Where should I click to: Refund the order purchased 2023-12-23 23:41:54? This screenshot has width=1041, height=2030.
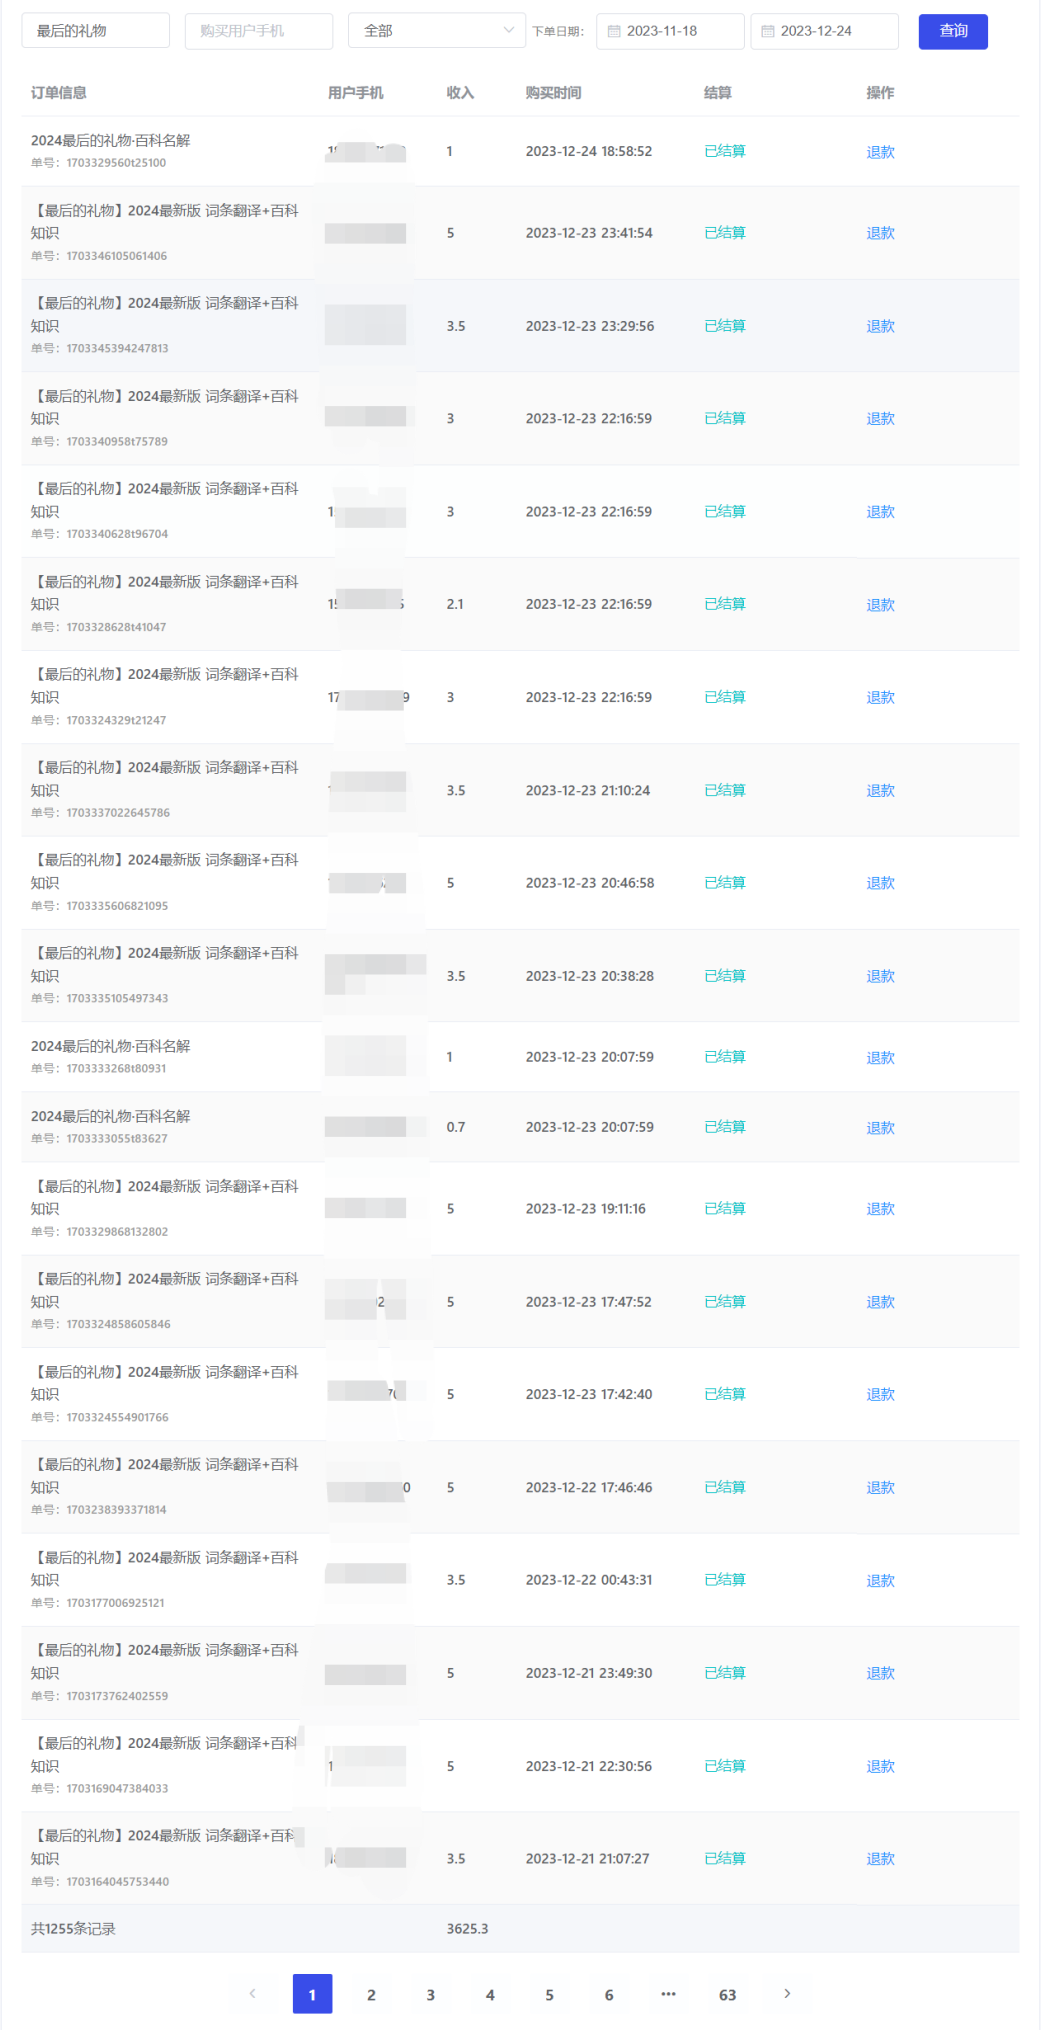[x=880, y=233]
